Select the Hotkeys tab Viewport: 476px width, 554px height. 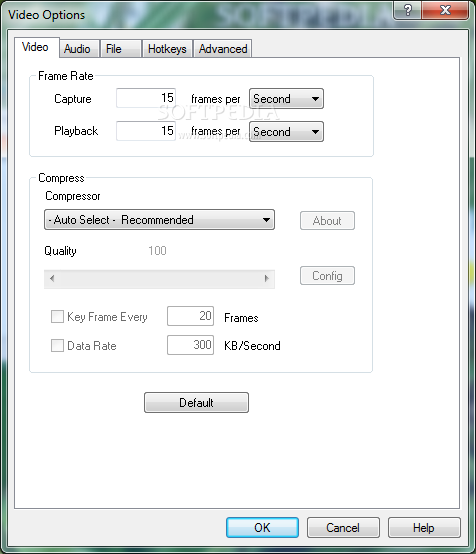click(x=167, y=49)
